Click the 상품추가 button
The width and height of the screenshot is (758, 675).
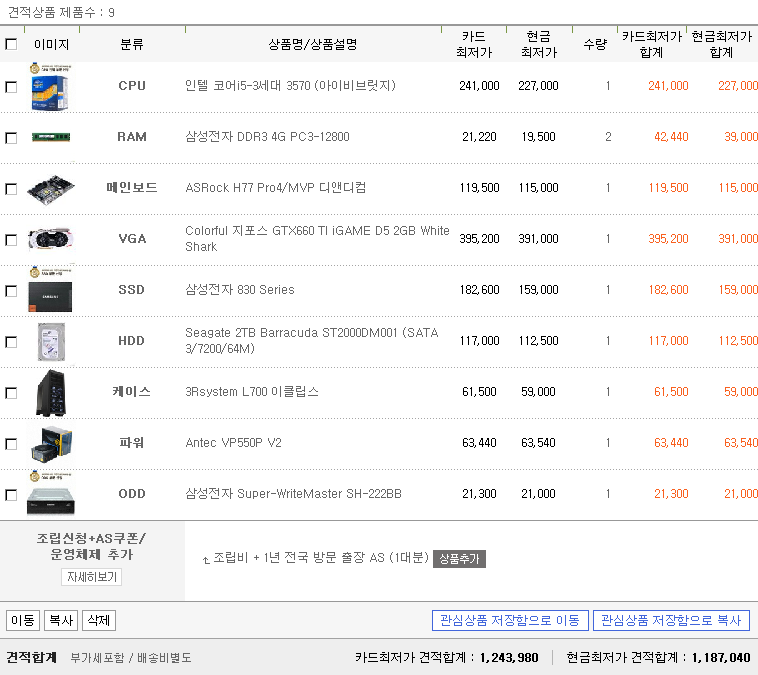[459, 558]
